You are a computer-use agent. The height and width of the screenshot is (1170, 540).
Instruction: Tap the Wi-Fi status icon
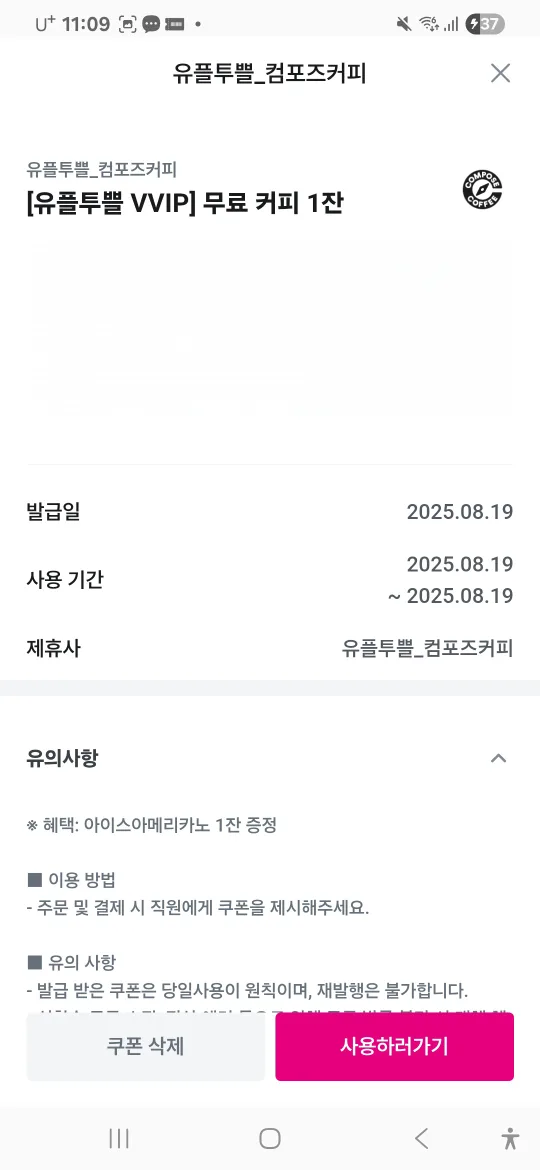point(428,24)
